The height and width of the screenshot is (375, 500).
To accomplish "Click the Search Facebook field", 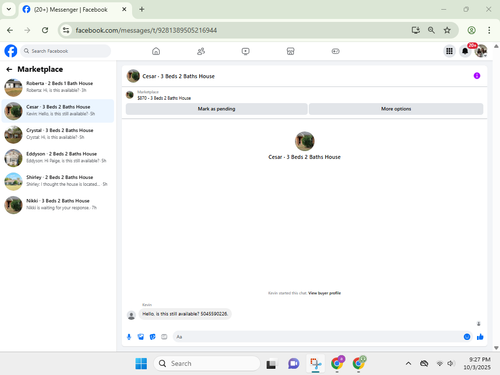I will click(x=66, y=51).
